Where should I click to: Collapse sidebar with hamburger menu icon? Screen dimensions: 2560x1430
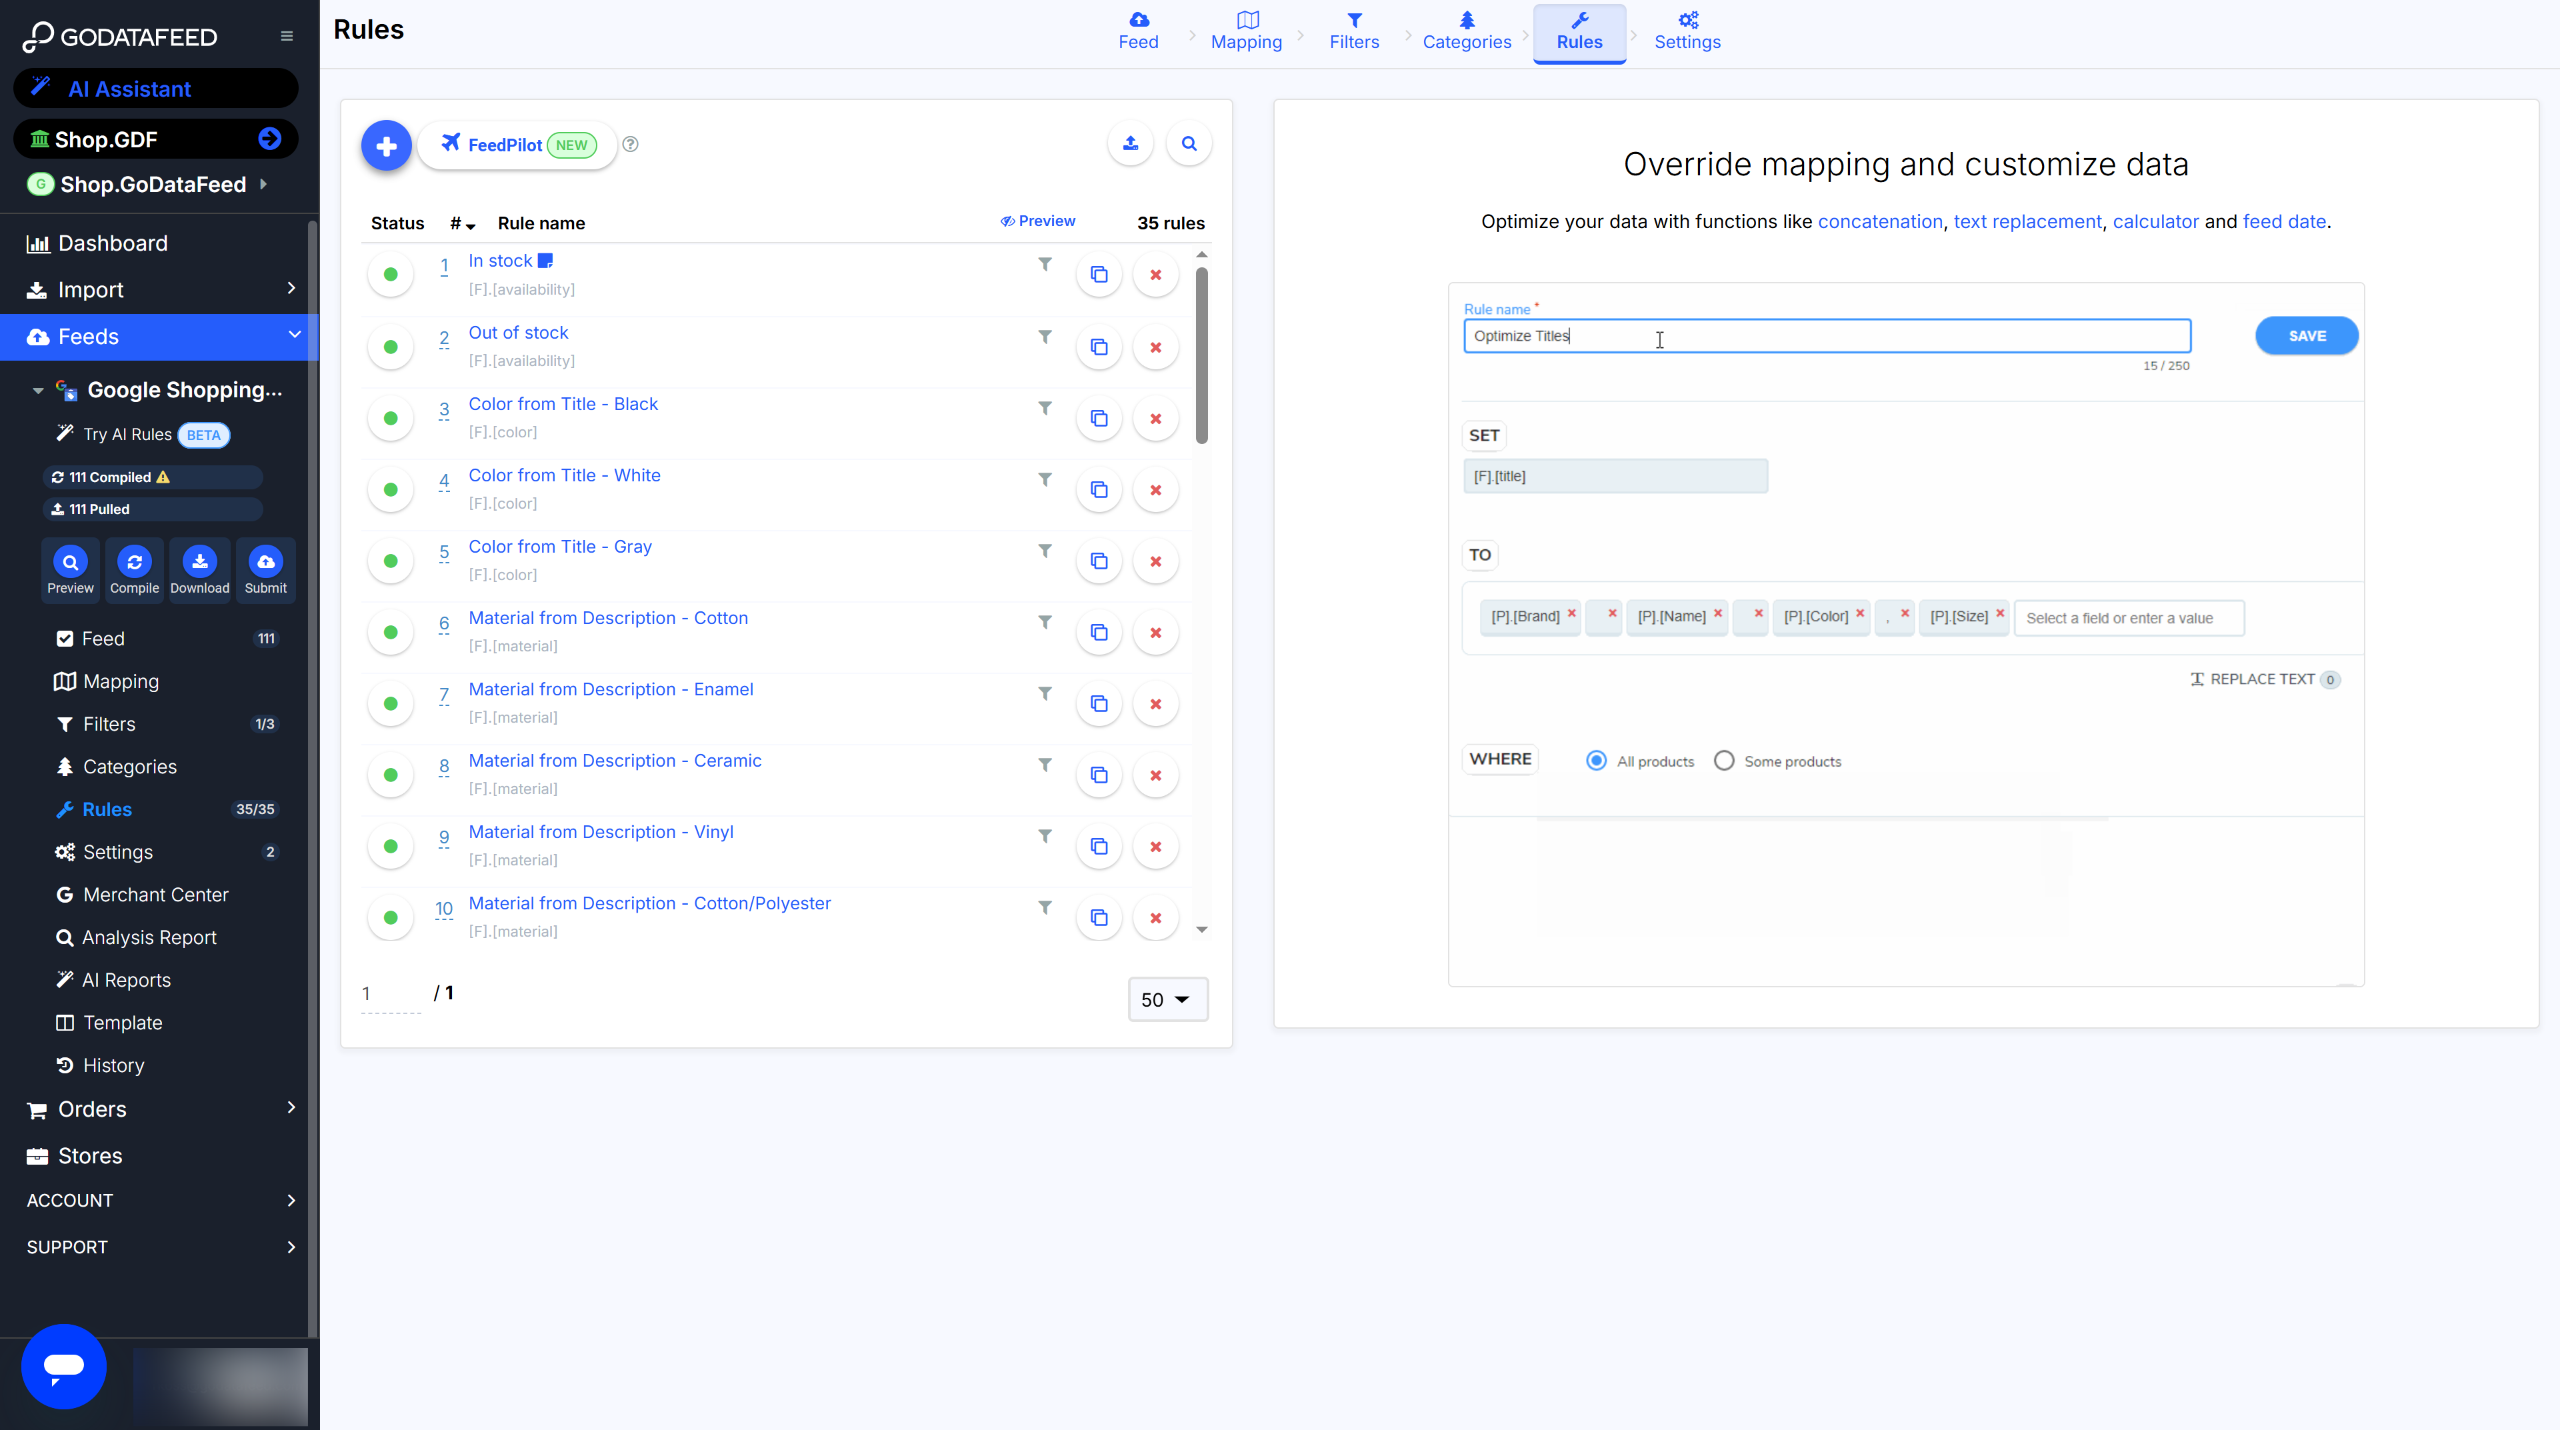coord(287,36)
